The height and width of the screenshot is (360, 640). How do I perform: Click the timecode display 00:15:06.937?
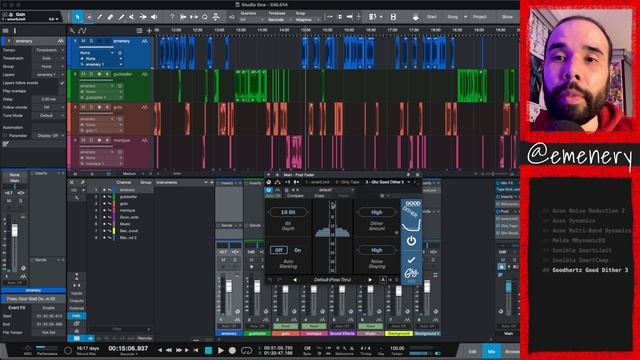point(128,349)
